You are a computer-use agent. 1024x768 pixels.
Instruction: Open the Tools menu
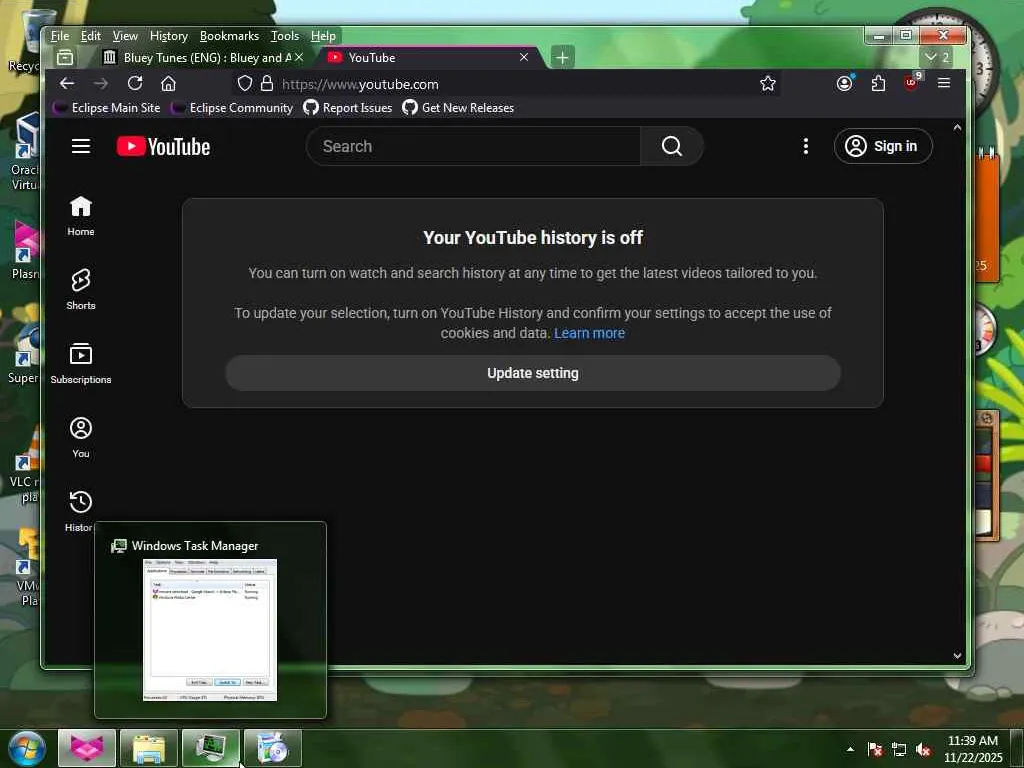pos(285,36)
